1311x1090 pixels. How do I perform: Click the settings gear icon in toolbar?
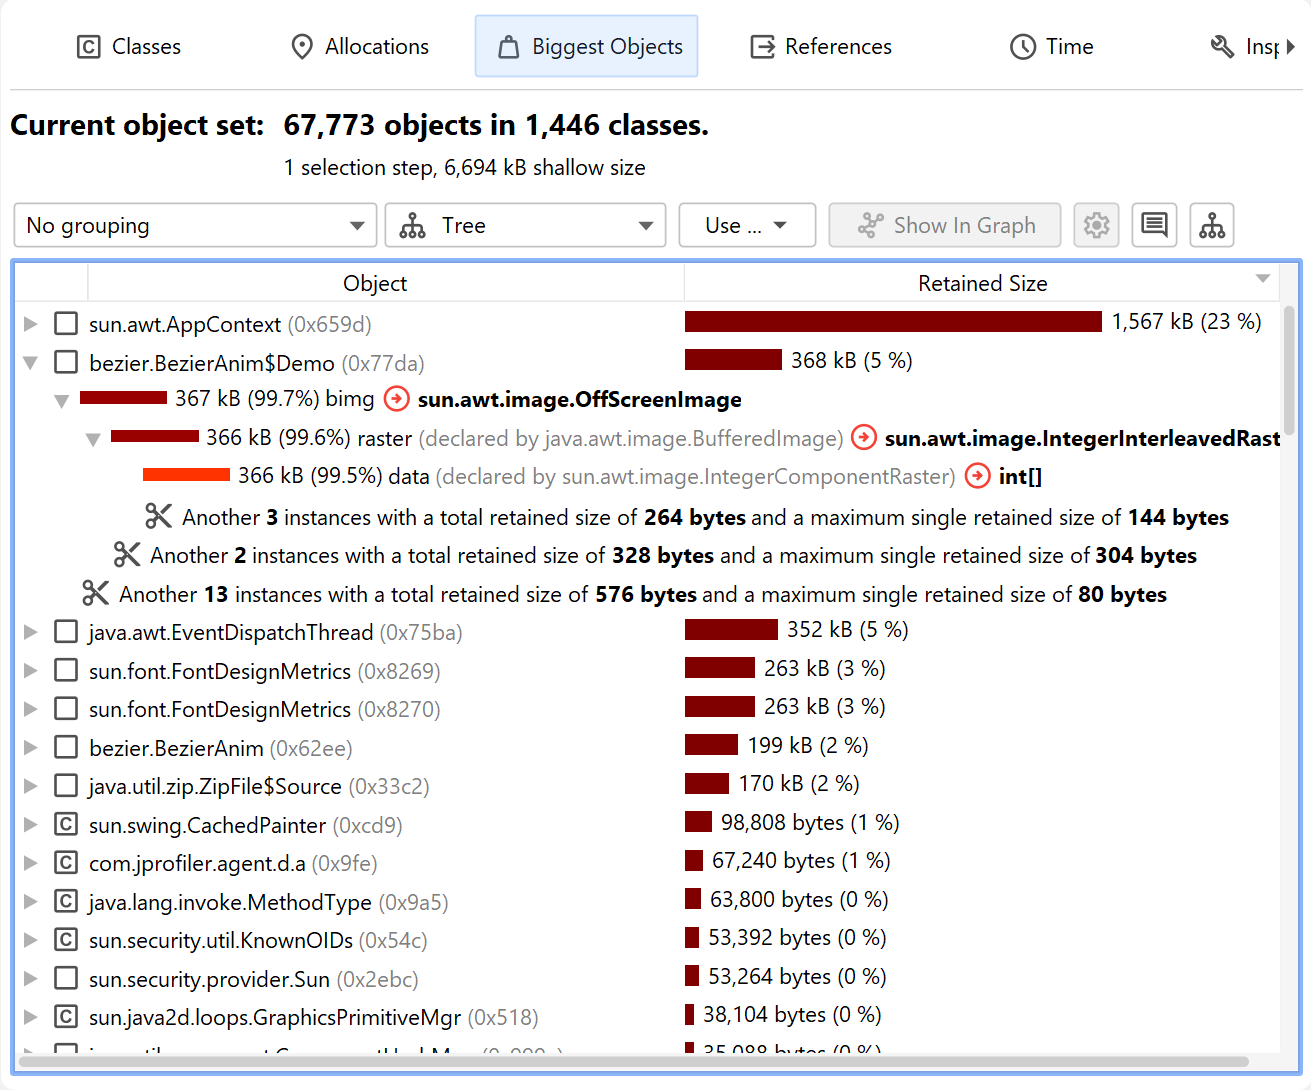(1096, 225)
